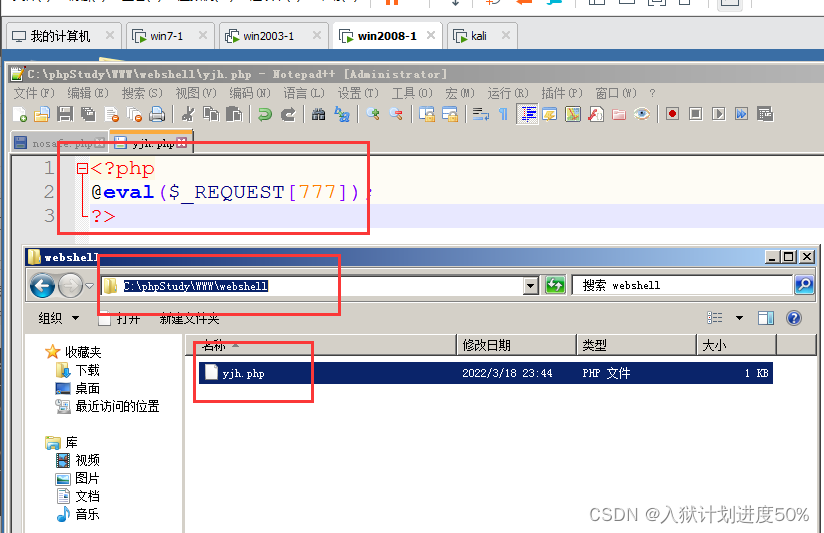Create a new file in Notepad++ toolbar
The width and height of the screenshot is (824, 533).
point(19,114)
